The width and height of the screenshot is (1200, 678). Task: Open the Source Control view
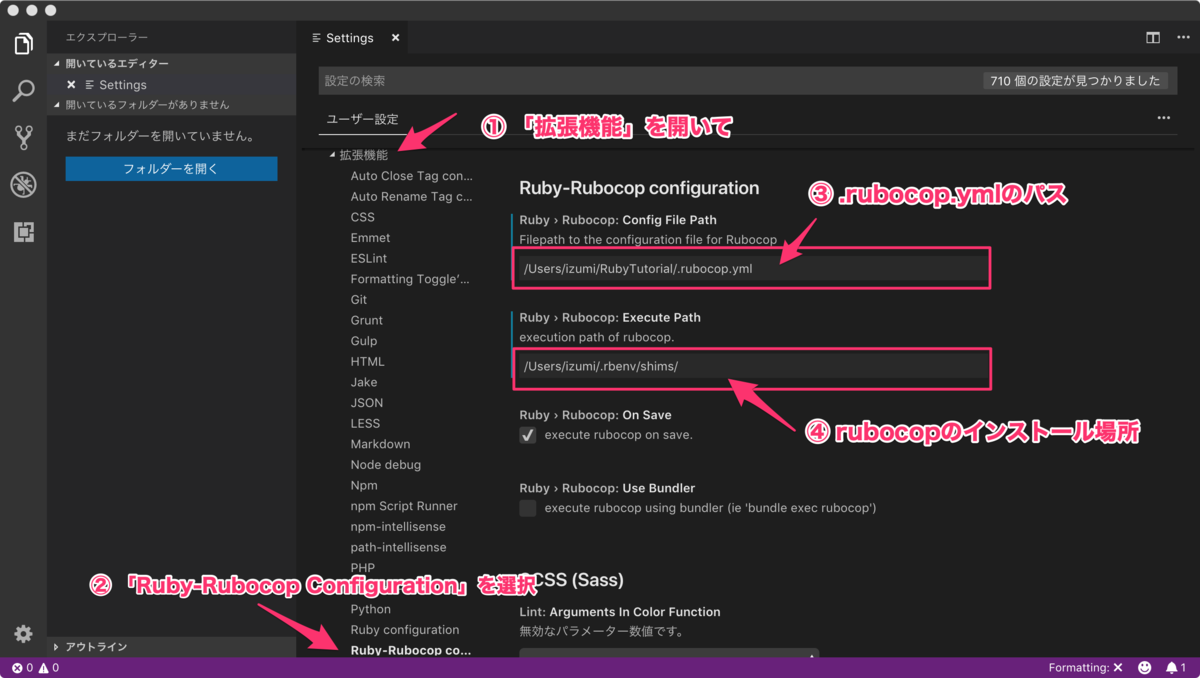tap(23, 137)
